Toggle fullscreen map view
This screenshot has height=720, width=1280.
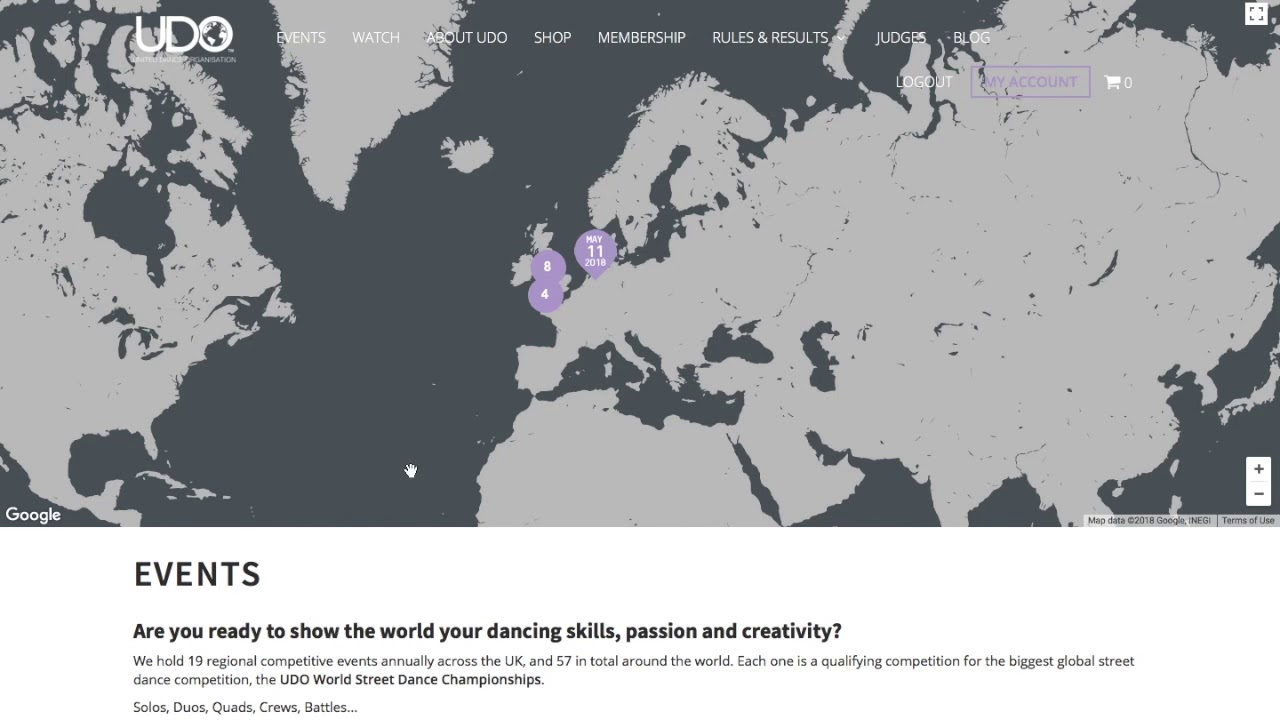(x=1256, y=13)
